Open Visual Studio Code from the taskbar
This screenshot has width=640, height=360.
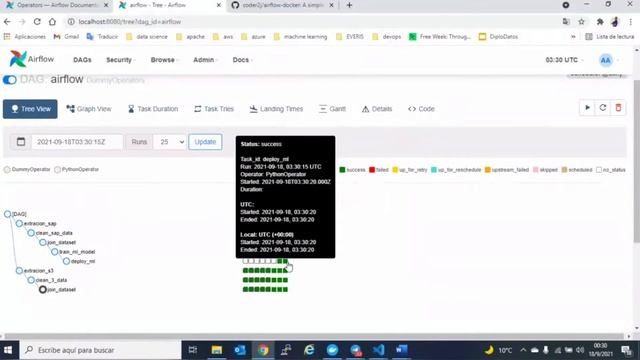tap(378, 350)
